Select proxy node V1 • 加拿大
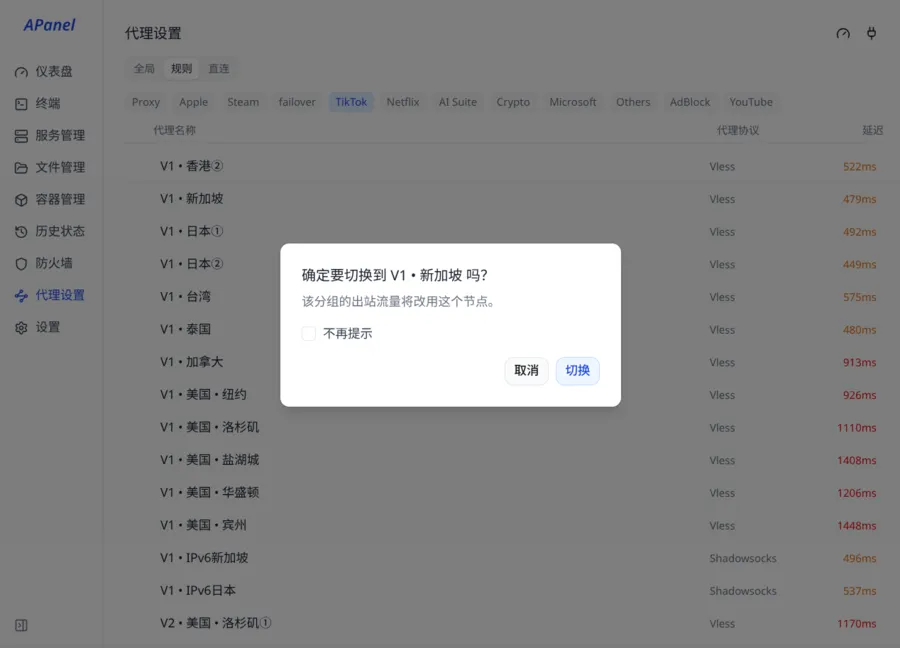This screenshot has height=648, width=900. click(504, 362)
